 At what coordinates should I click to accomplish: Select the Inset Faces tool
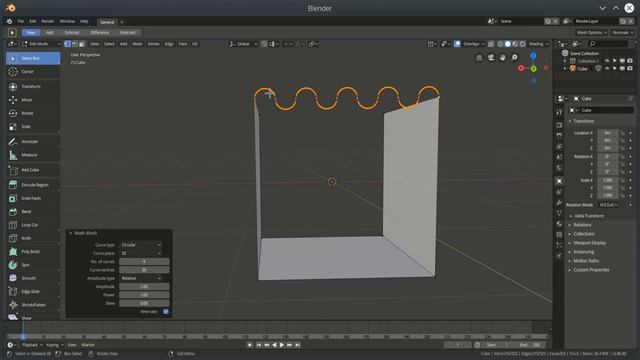tap(33, 198)
